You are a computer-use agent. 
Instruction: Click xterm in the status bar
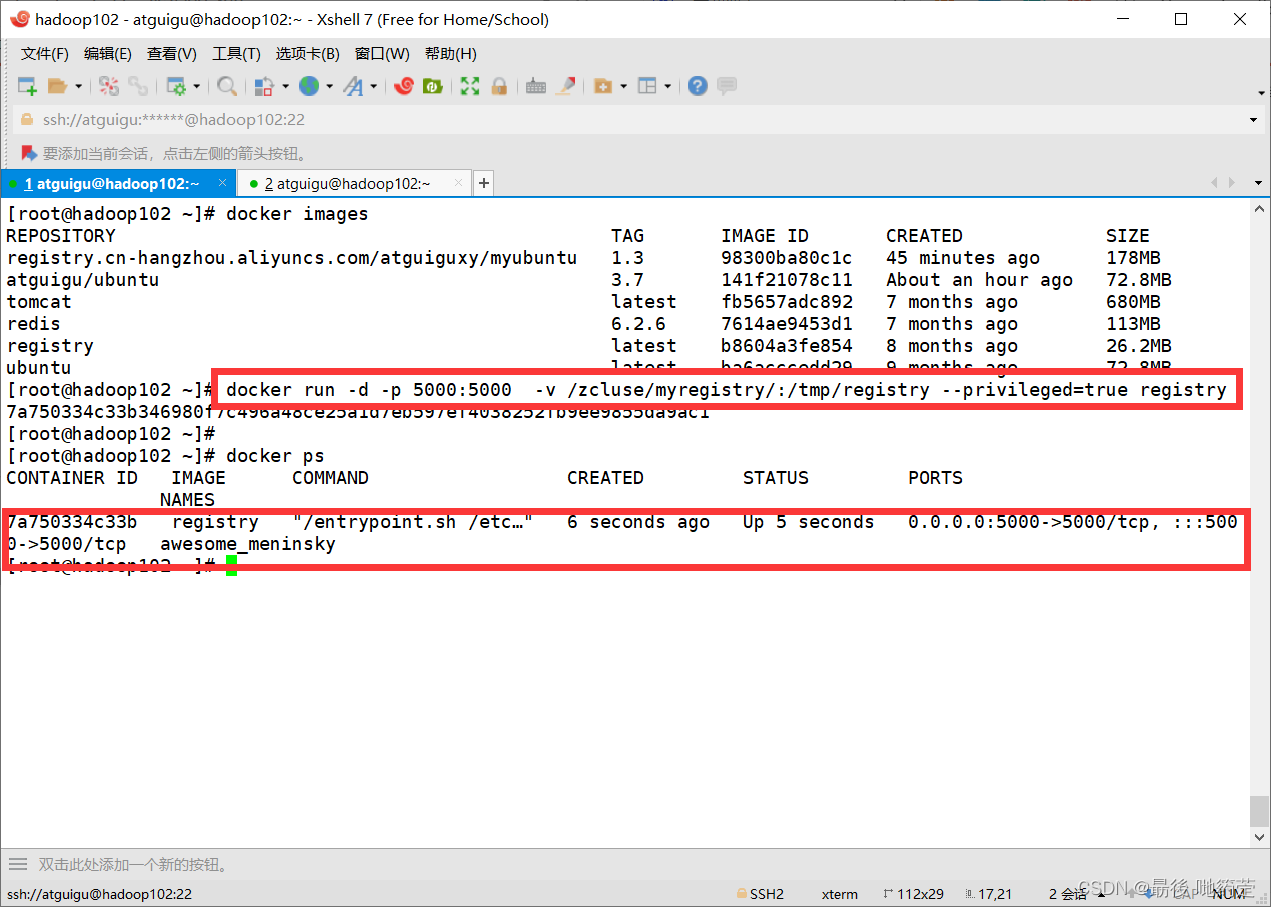[x=840, y=893]
